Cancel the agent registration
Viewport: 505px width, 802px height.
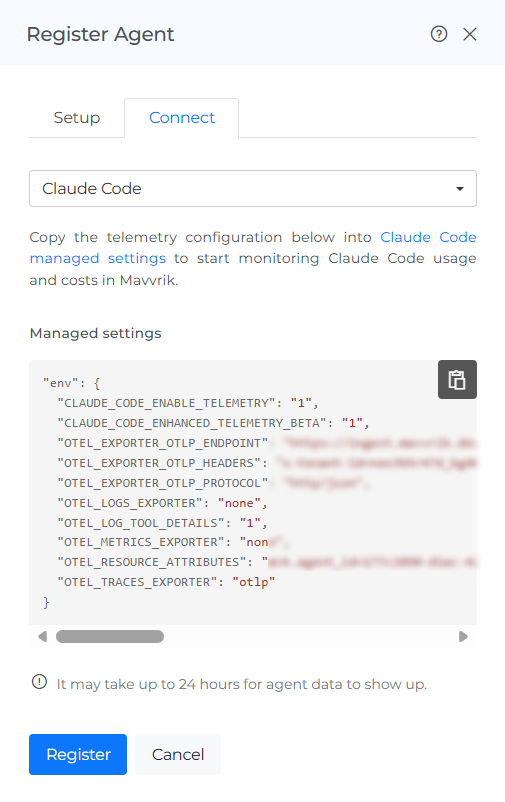[178, 754]
